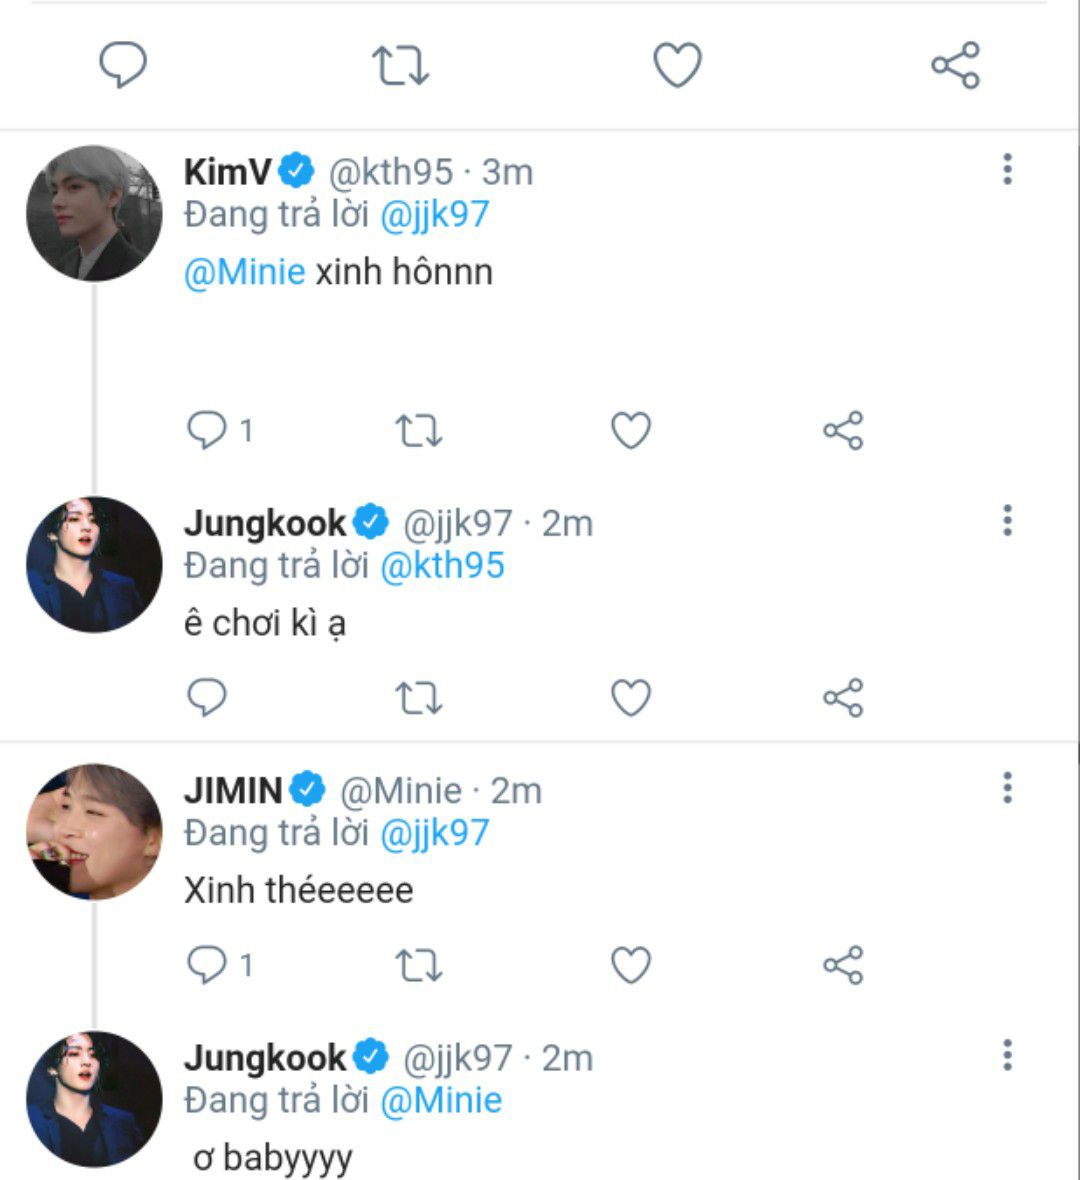The width and height of the screenshot is (1080, 1180).
Task: Retweet the main tweet at top
Action: (400, 65)
